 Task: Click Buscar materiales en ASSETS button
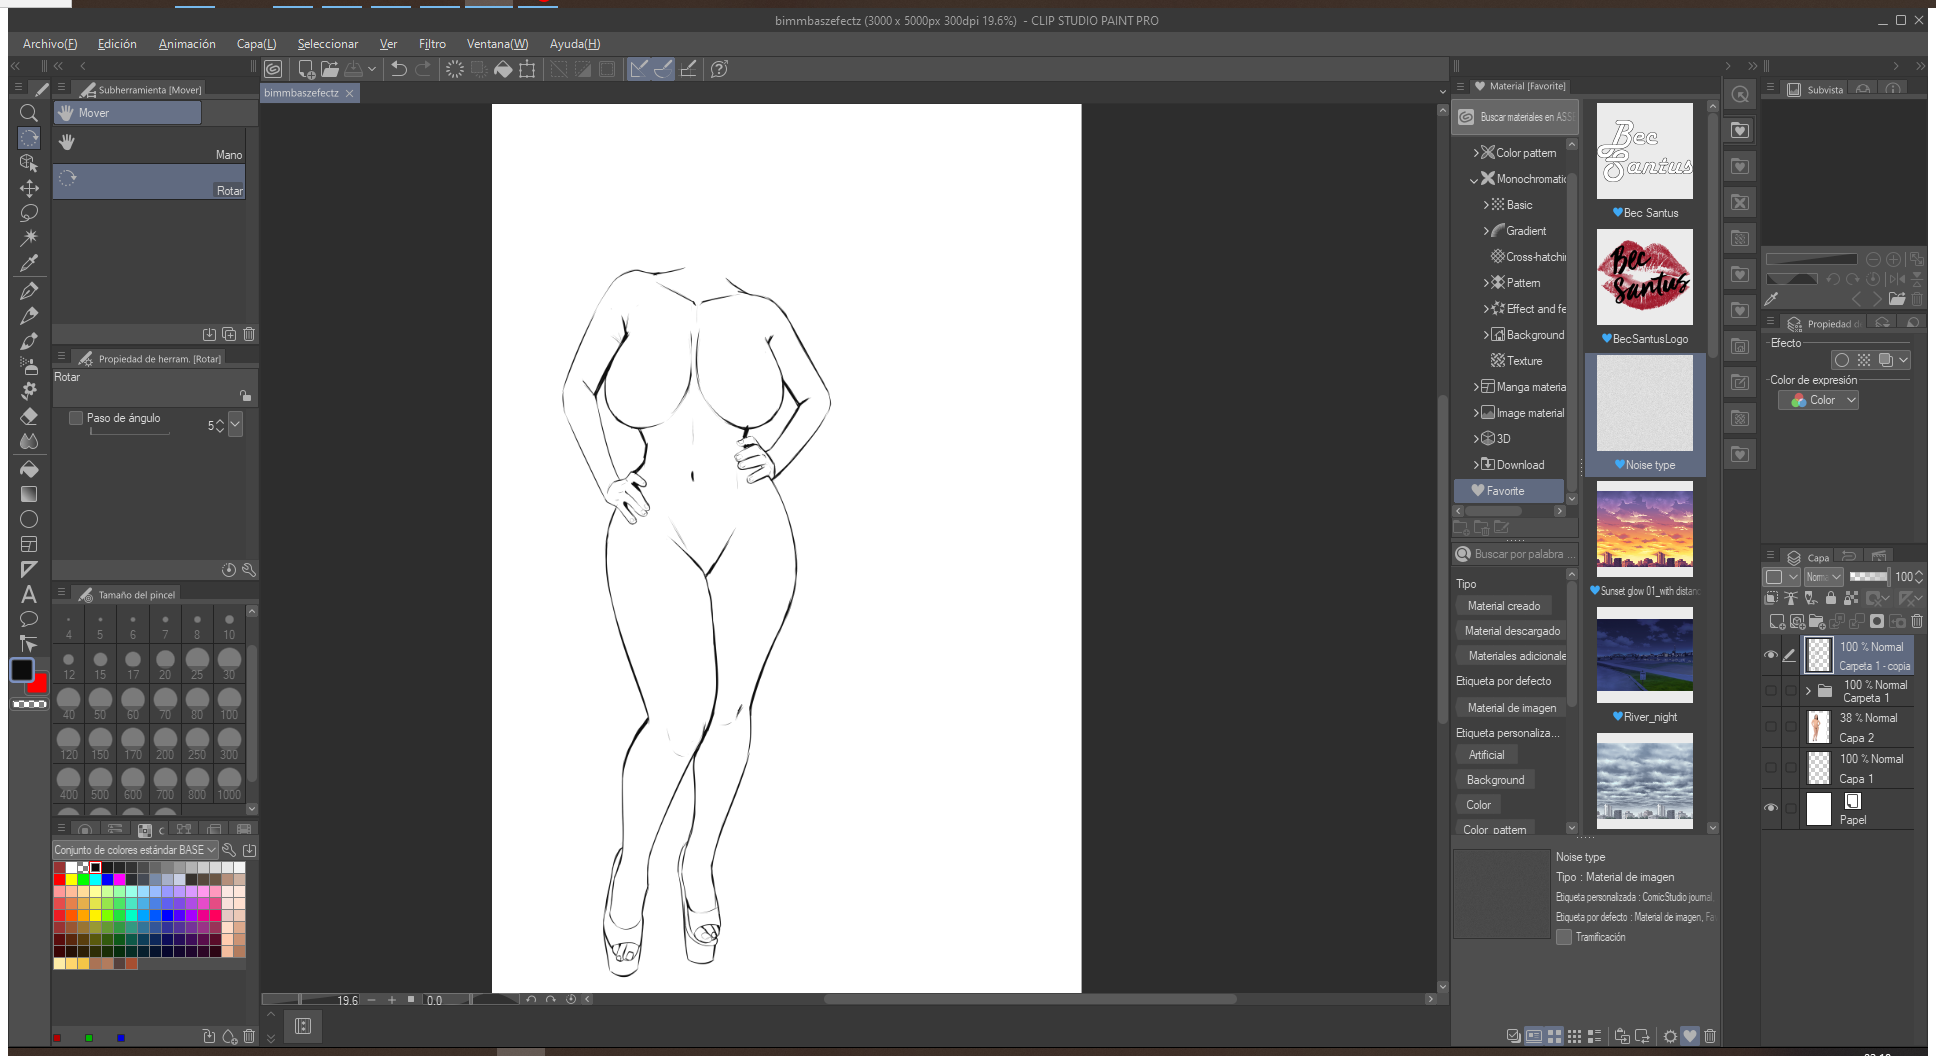tap(1515, 117)
